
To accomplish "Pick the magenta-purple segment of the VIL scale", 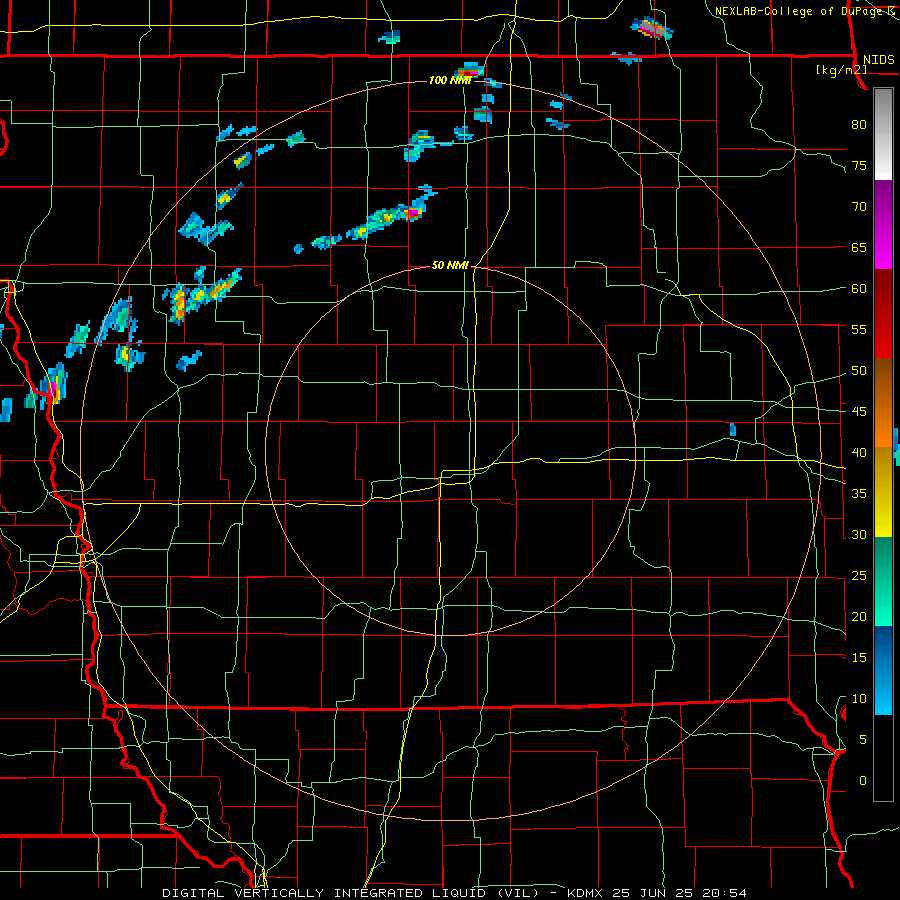I will [x=883, y=225].
